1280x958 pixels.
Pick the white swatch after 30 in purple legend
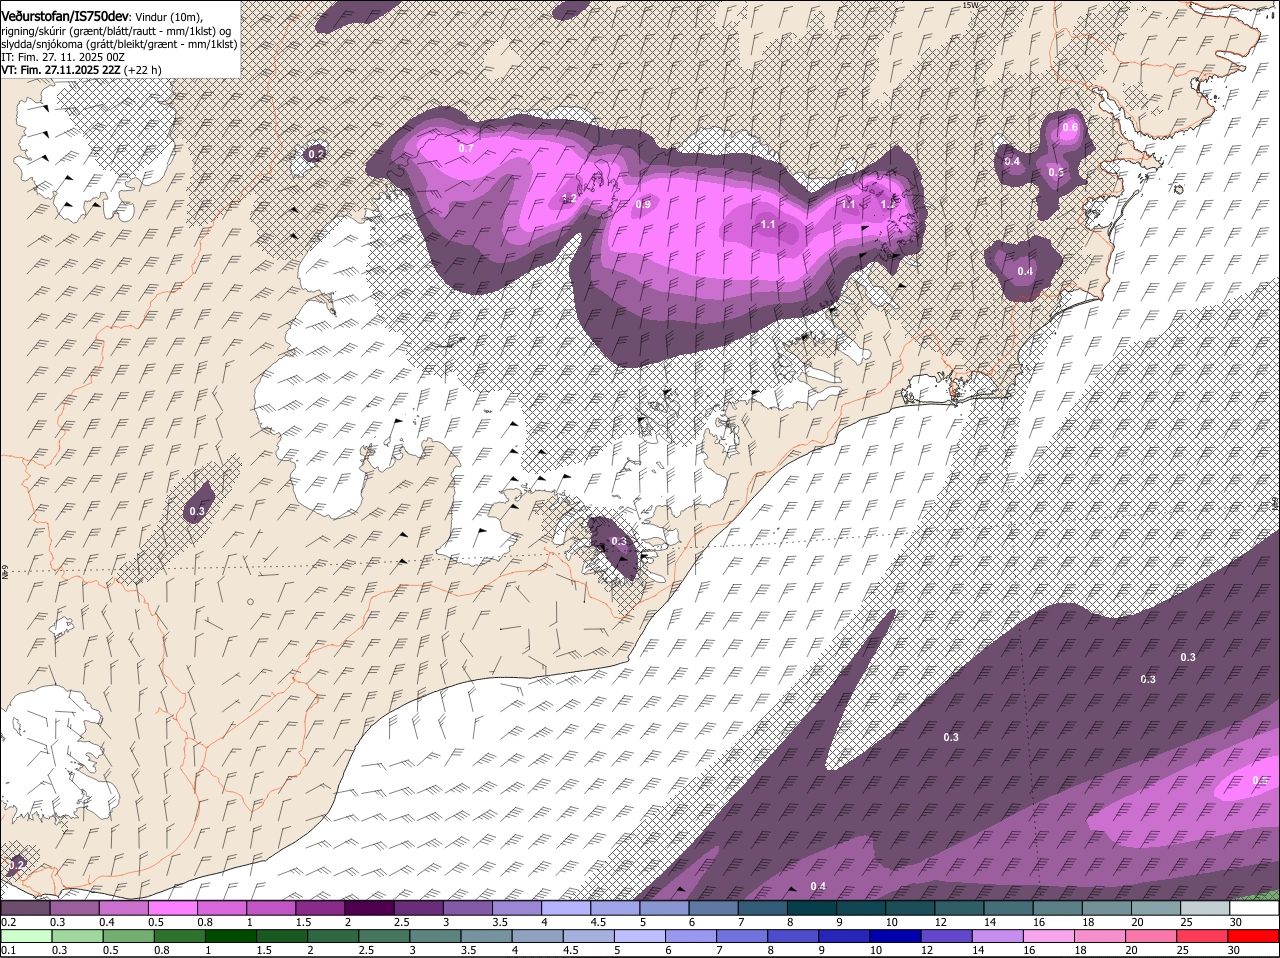[1254, 908]
